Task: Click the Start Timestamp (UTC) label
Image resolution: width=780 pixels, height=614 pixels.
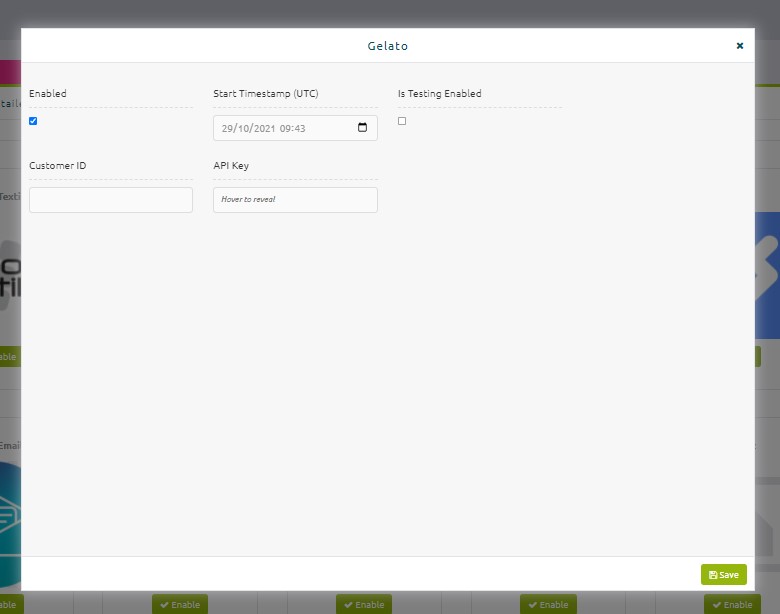Action: pyautogui.click(x=266, y=94)
